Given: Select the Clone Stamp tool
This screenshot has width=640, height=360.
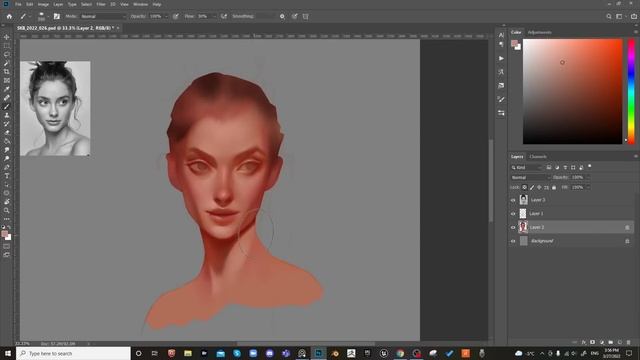Looking at the screenshot, I should [7, 115].
